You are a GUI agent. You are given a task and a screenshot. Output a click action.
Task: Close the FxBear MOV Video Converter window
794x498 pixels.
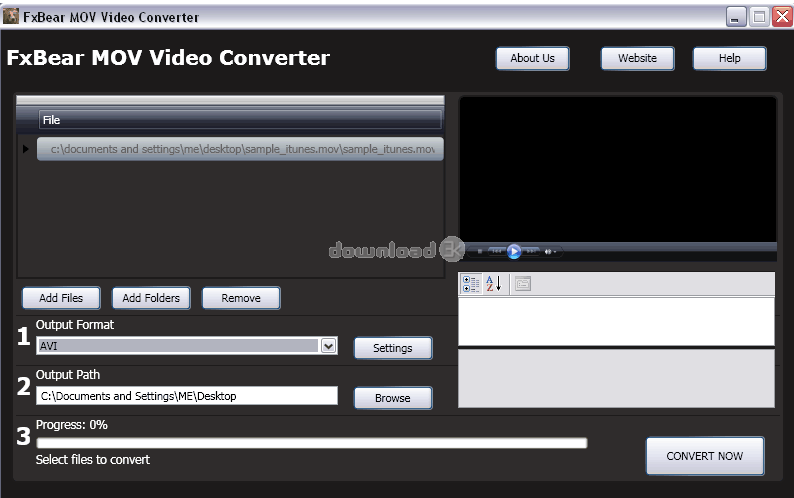(782, 17)
